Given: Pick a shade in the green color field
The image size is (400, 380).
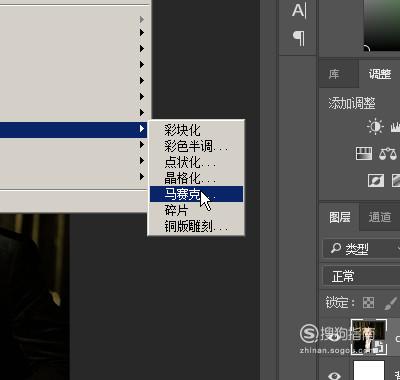Looking at the screenshot, I should coord(382,25).
